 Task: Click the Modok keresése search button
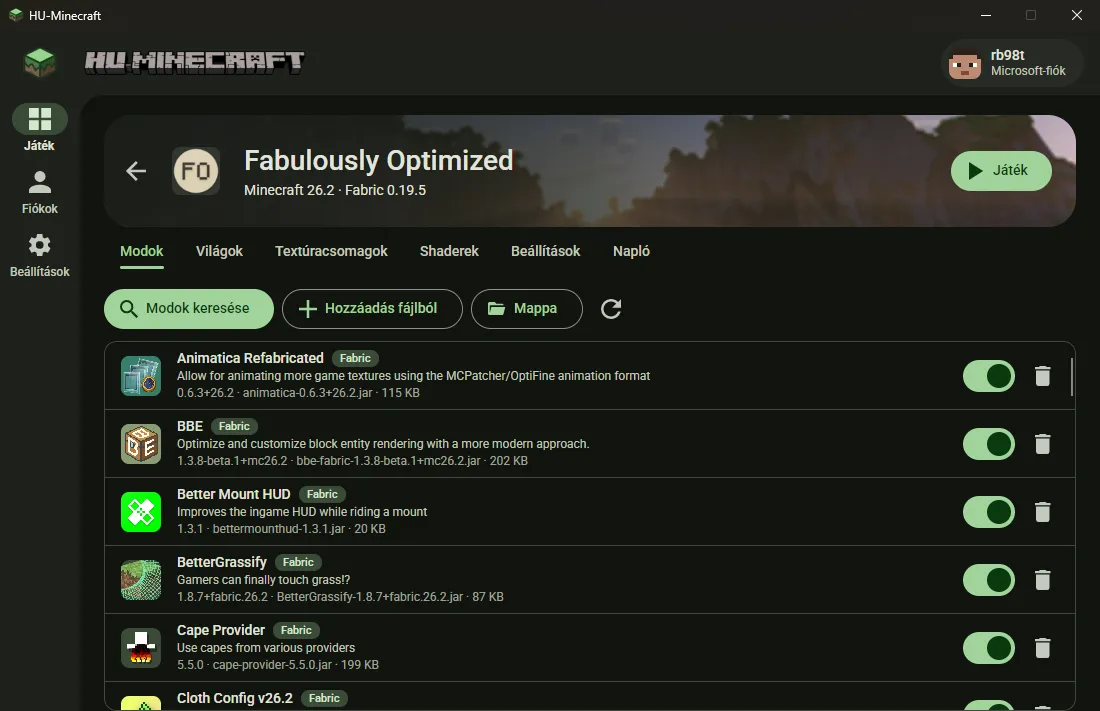[189, 309]
